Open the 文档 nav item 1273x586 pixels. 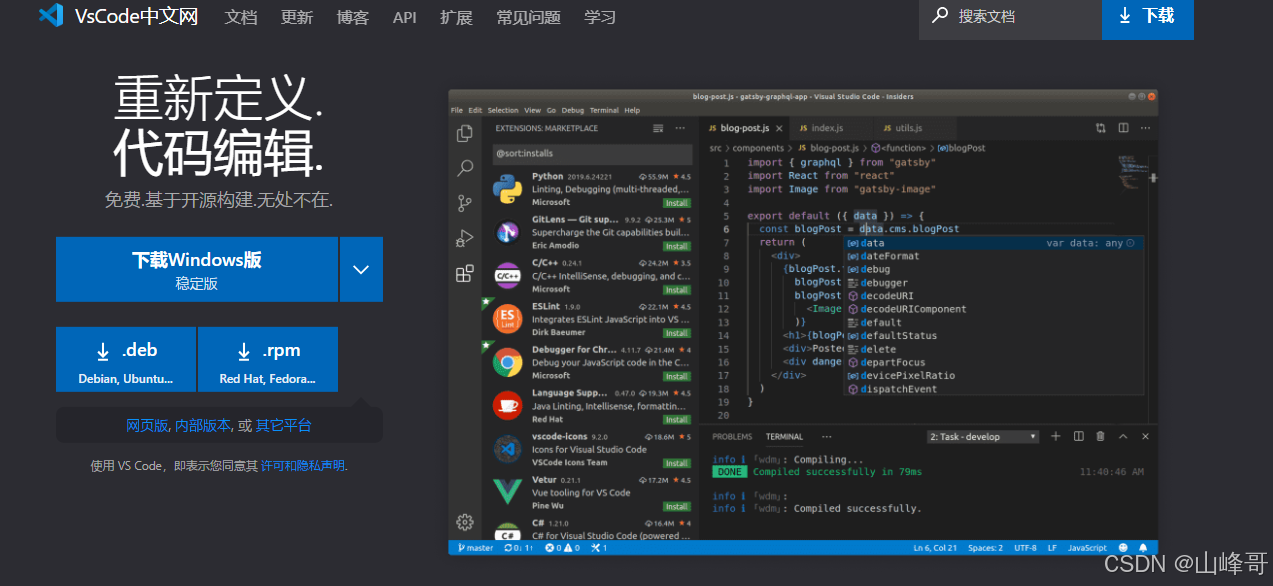(x=241, y=17)
